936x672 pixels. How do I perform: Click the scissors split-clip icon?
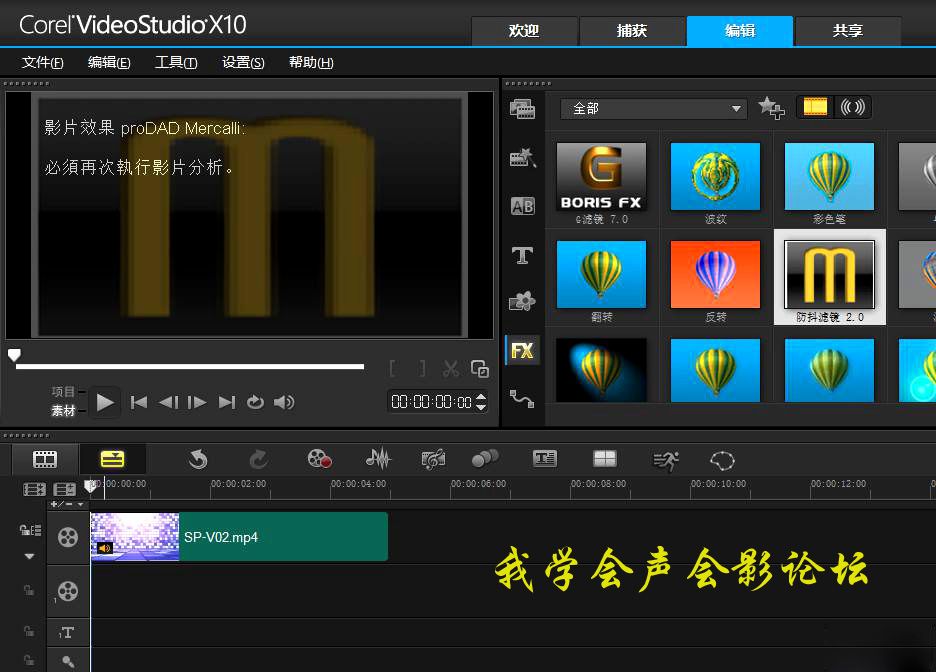[x=451, y=369]
